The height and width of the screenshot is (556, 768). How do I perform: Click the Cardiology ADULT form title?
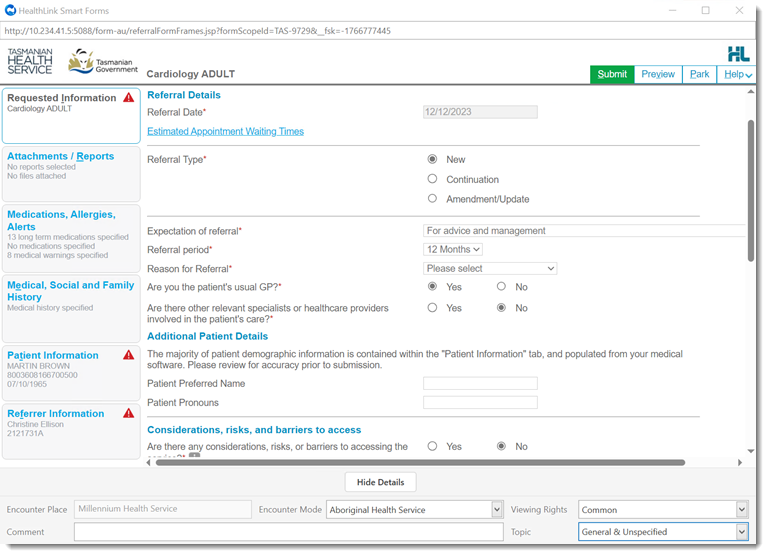191,74
